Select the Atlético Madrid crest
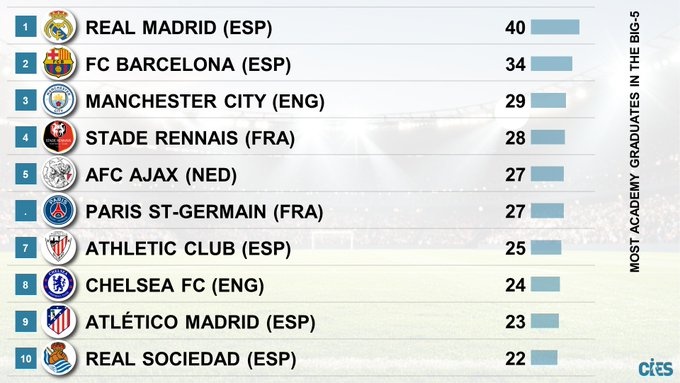 tap(59, 321)
